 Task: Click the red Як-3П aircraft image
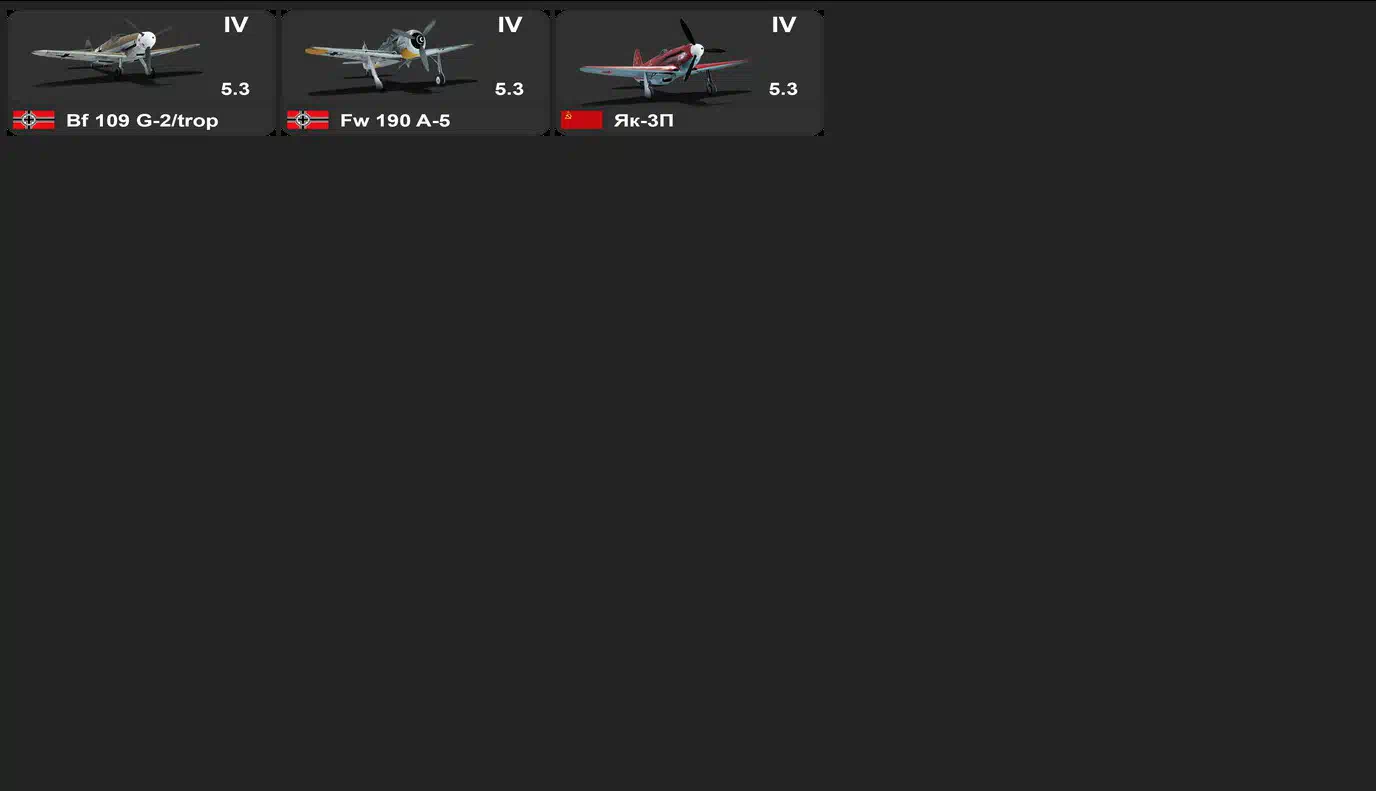coord(664,58)
